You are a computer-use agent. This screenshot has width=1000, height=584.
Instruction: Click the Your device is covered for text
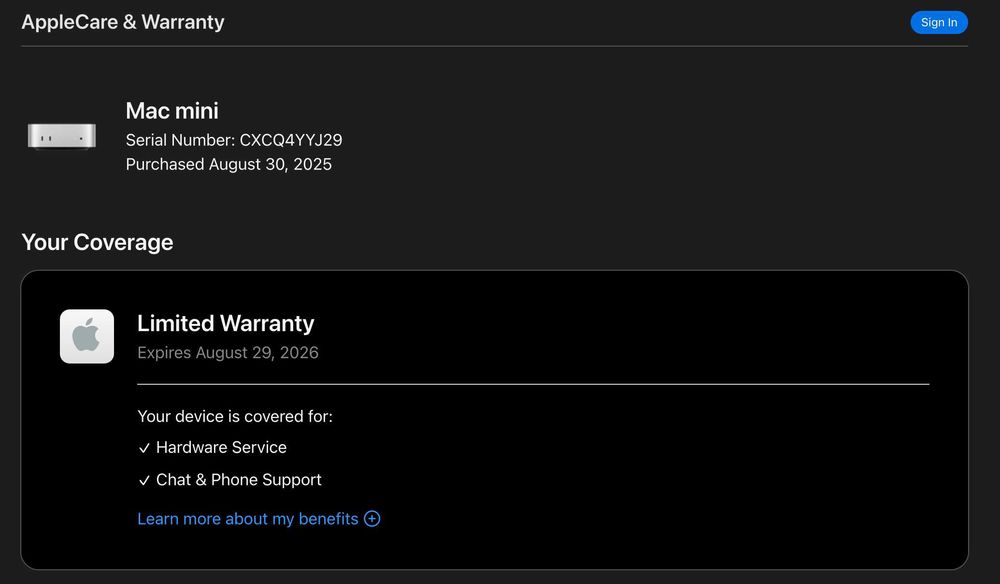click(x=235, y=416)
